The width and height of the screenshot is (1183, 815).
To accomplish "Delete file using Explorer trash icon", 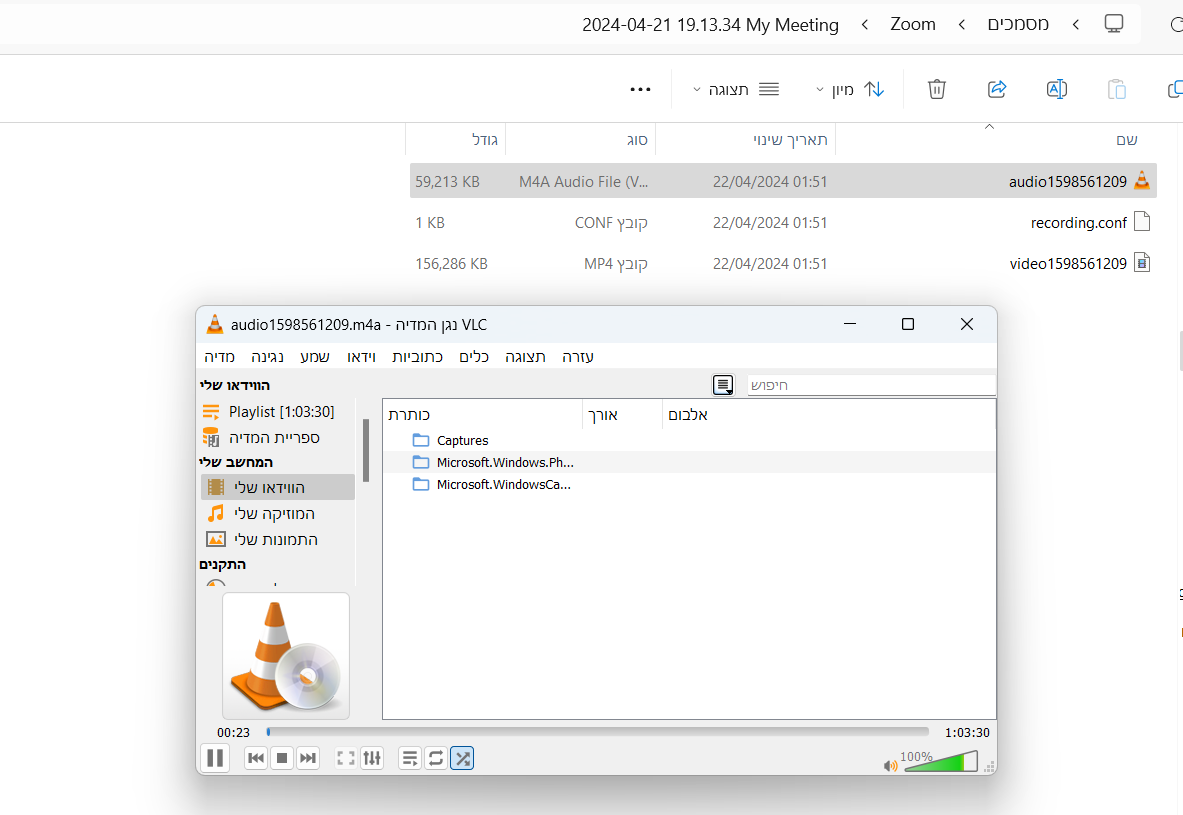I will (936, 89).
